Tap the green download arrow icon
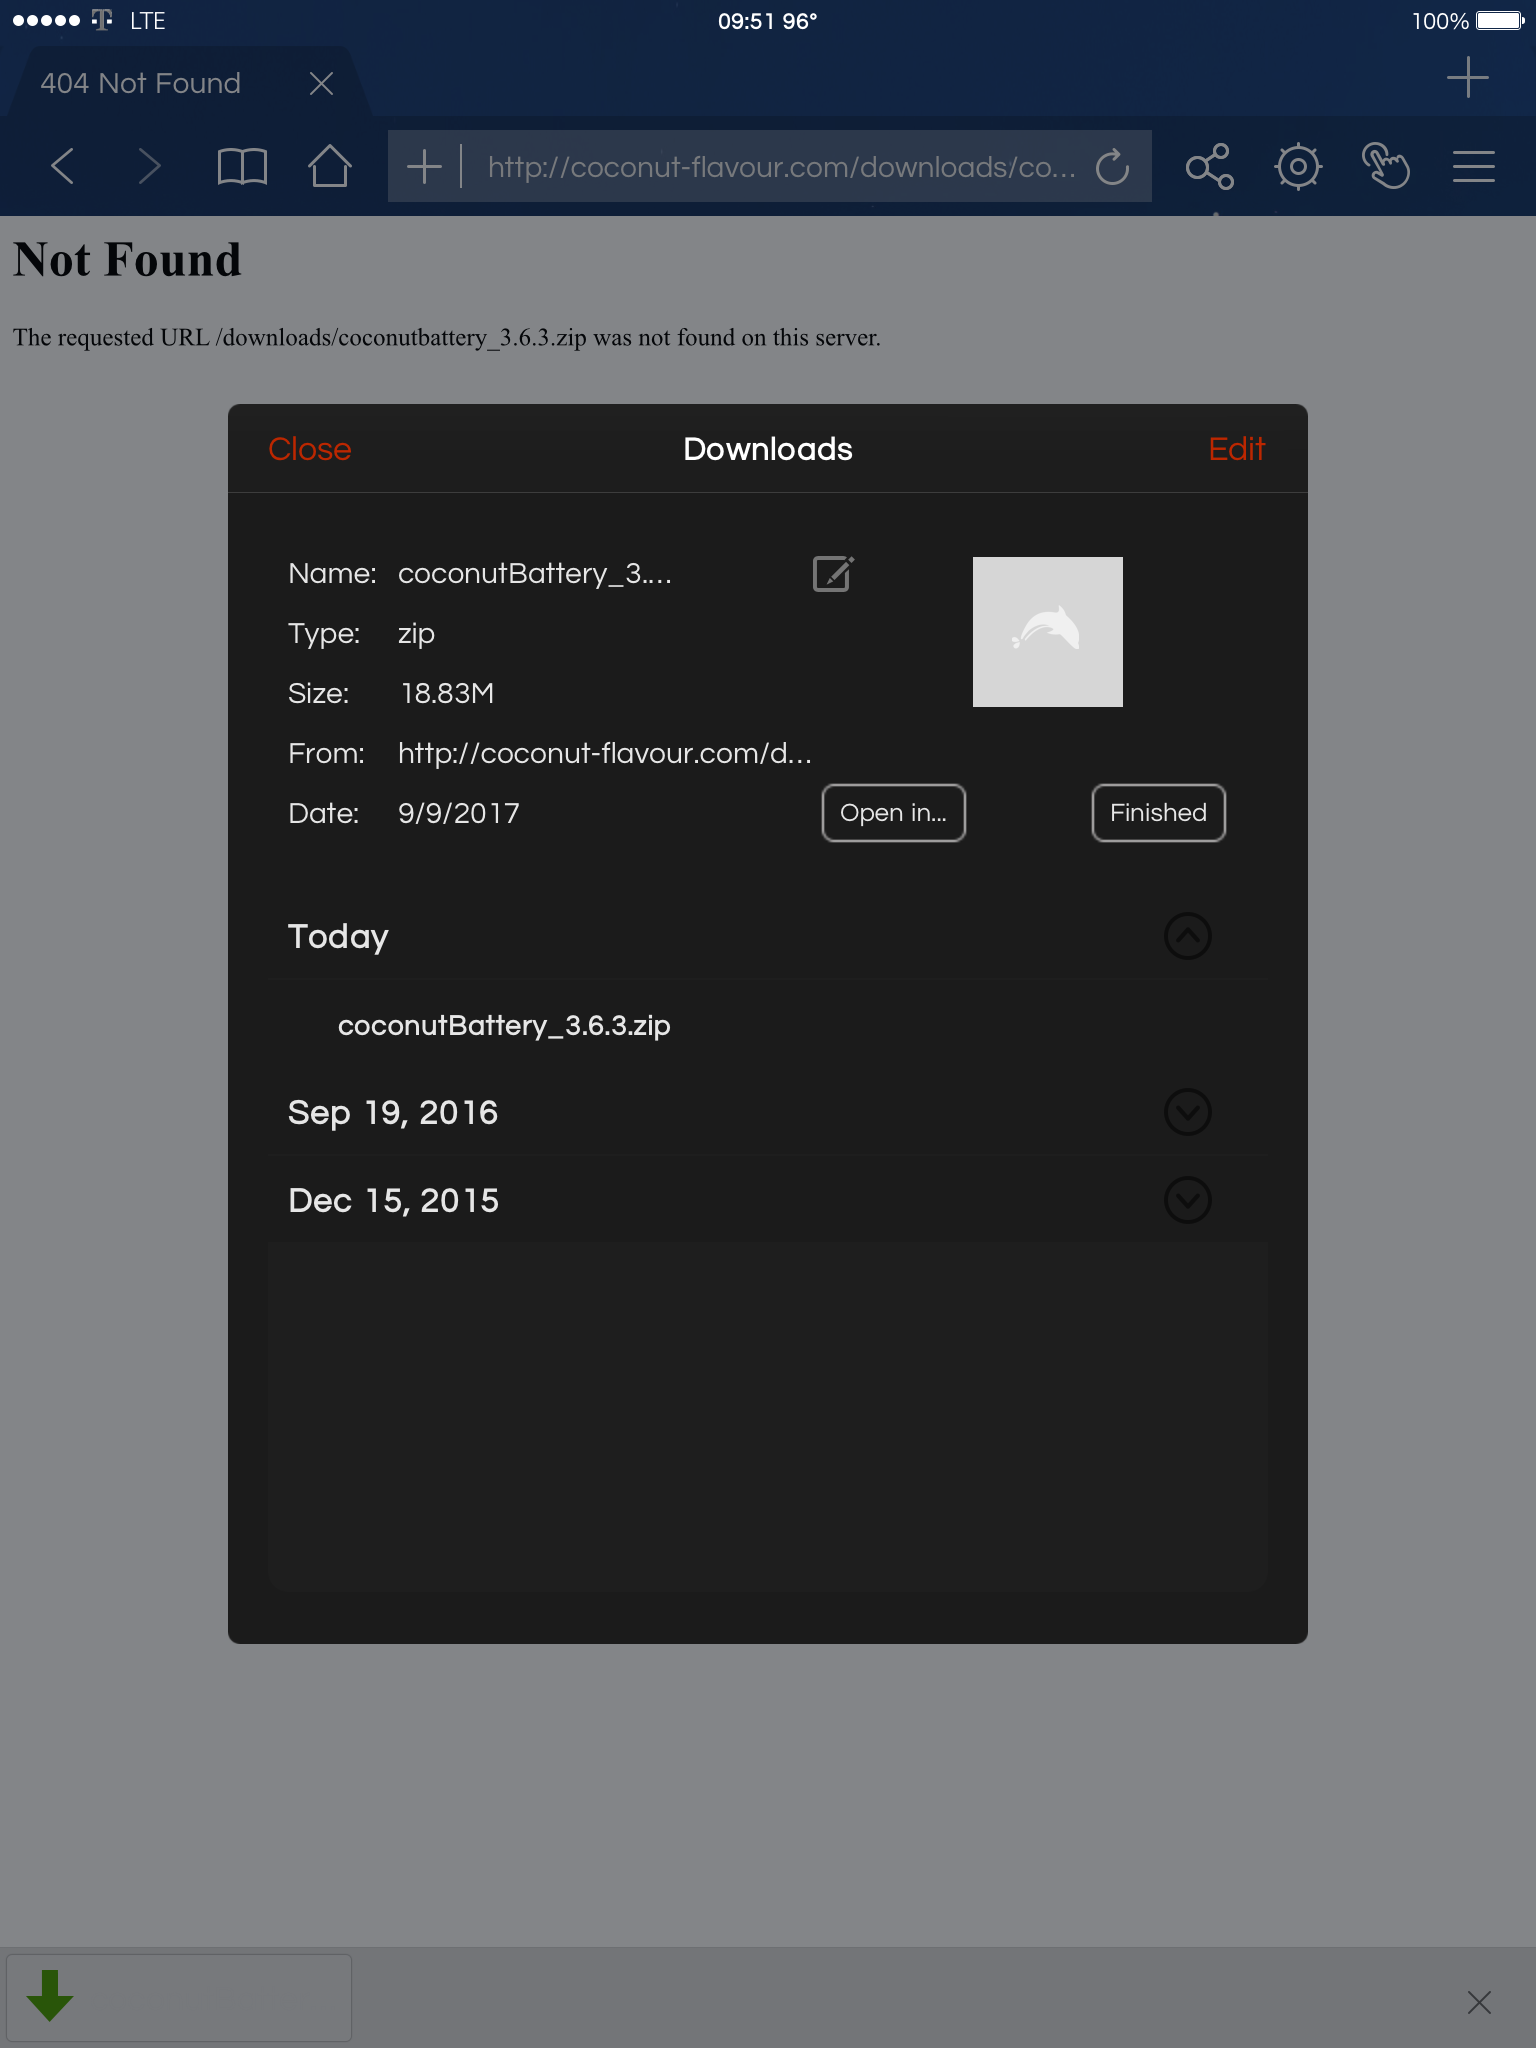This screenshot has width=1536, height=2048. (x=50, y=1996)
